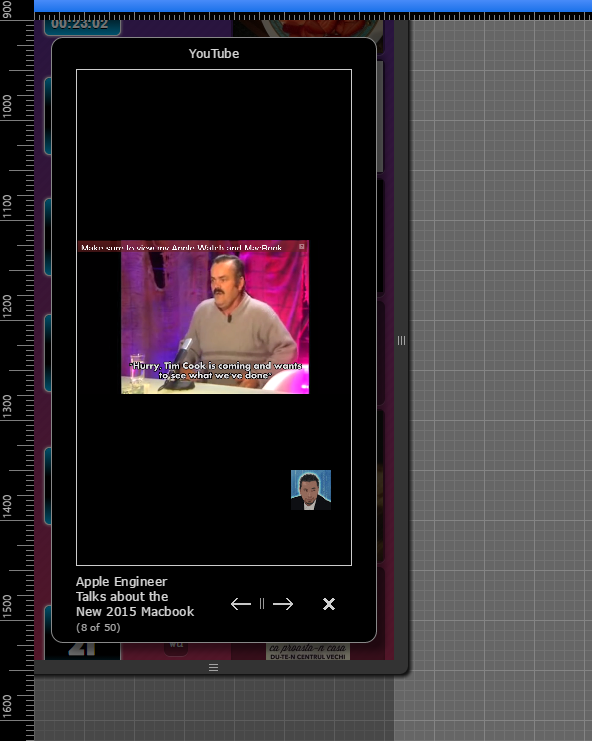This screenshot has height=741, width=592.
Task: Click the 'DU-TE-N CENTRUL VECHI' banner
Action: tap(308, 656)
